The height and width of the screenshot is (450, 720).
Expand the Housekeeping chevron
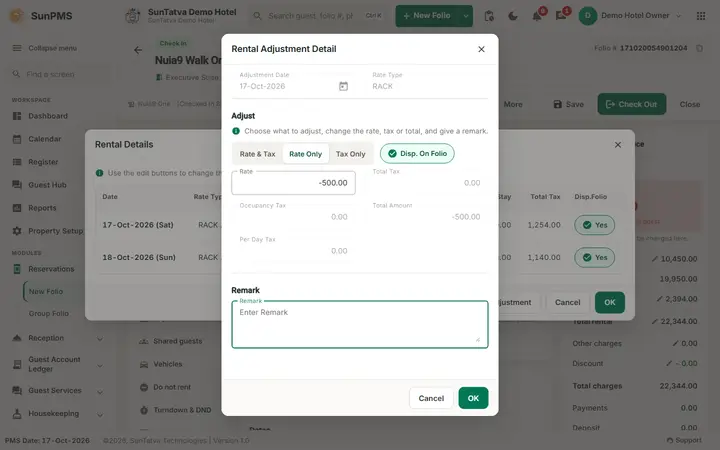(100, 415)
